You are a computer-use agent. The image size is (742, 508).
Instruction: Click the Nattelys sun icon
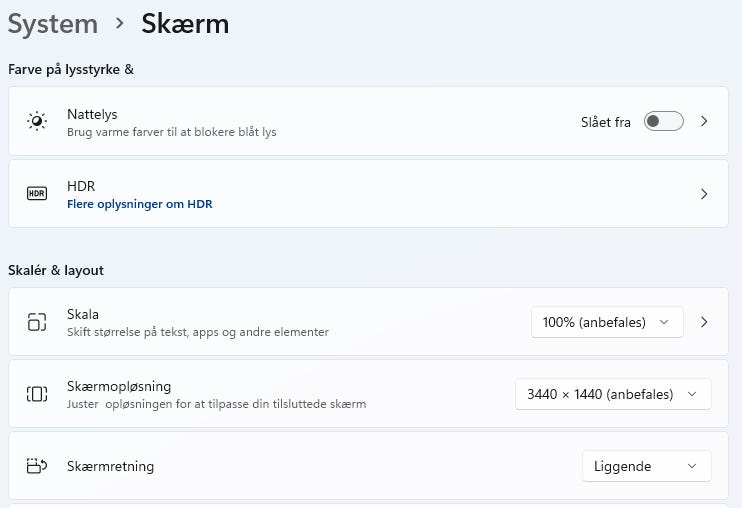37,122
